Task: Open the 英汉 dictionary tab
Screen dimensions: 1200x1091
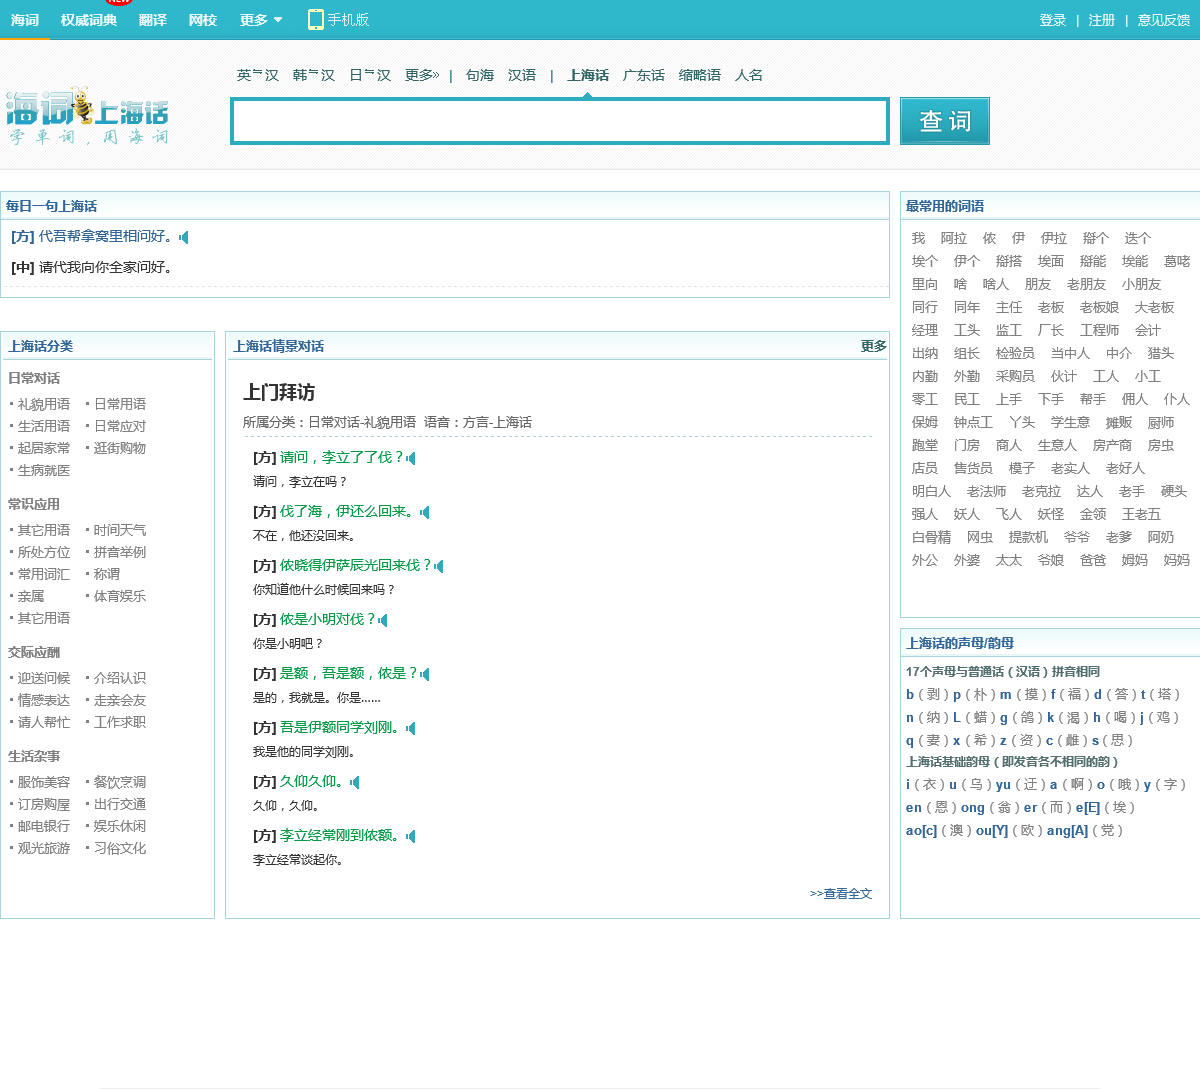Action: (x=257, y=75)
